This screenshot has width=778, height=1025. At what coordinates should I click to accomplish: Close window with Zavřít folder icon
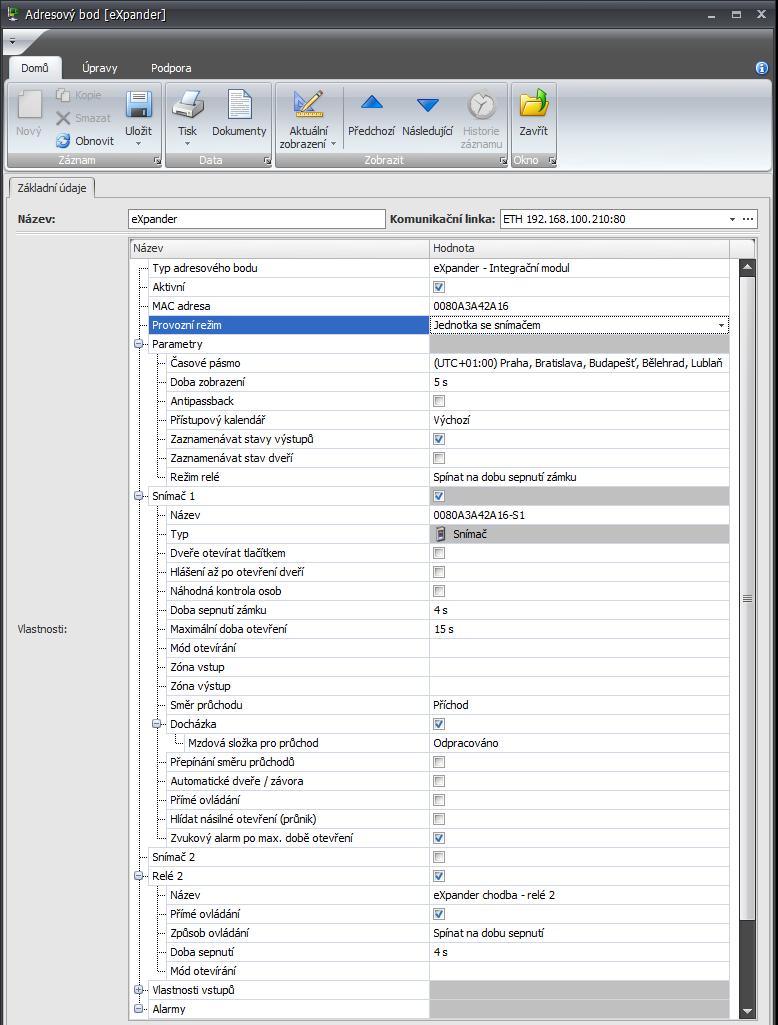533,105
